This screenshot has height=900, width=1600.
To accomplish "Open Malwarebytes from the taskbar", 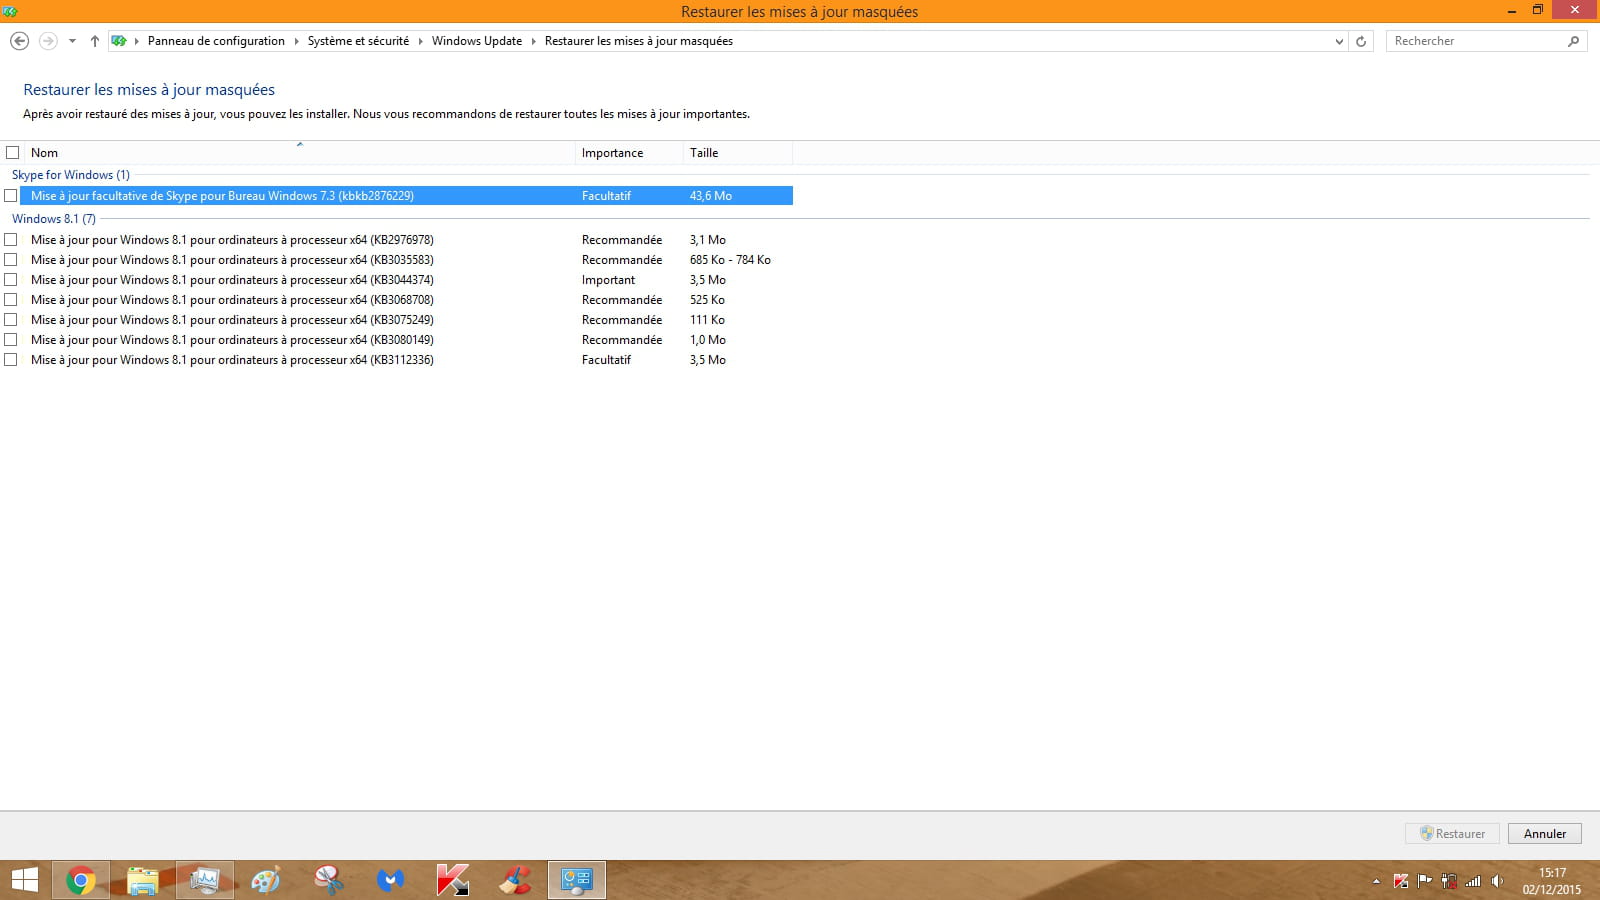I will [x=391, y=880].
